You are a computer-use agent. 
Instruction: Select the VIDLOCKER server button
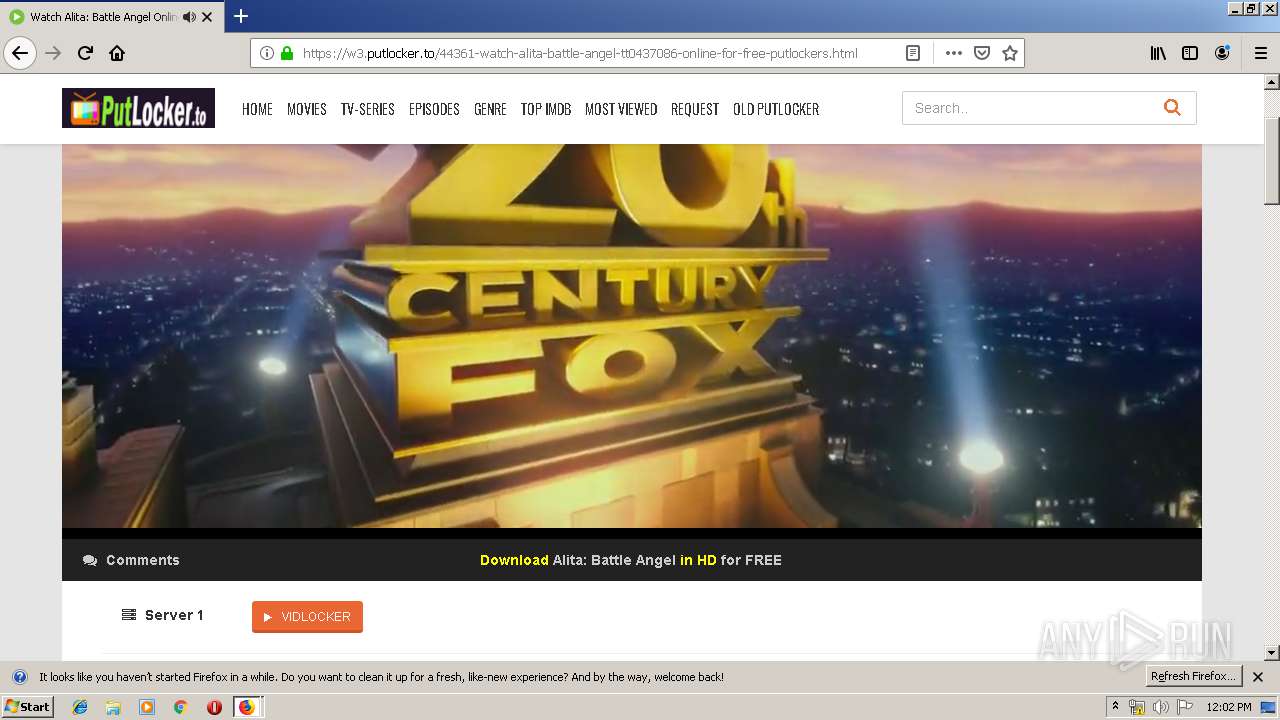pyautogui.click(x=307, y=617)
